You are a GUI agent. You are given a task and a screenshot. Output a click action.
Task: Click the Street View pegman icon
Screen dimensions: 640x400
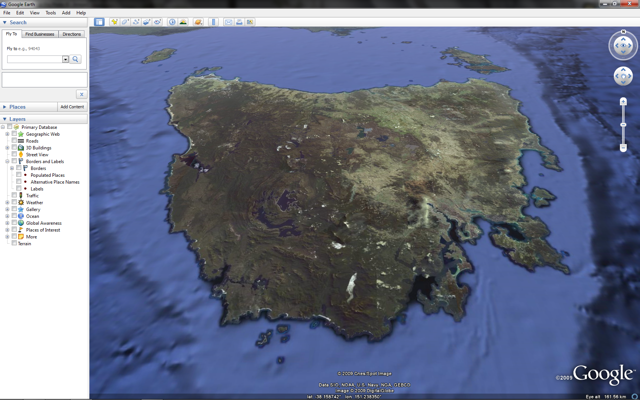pos(21,155)
